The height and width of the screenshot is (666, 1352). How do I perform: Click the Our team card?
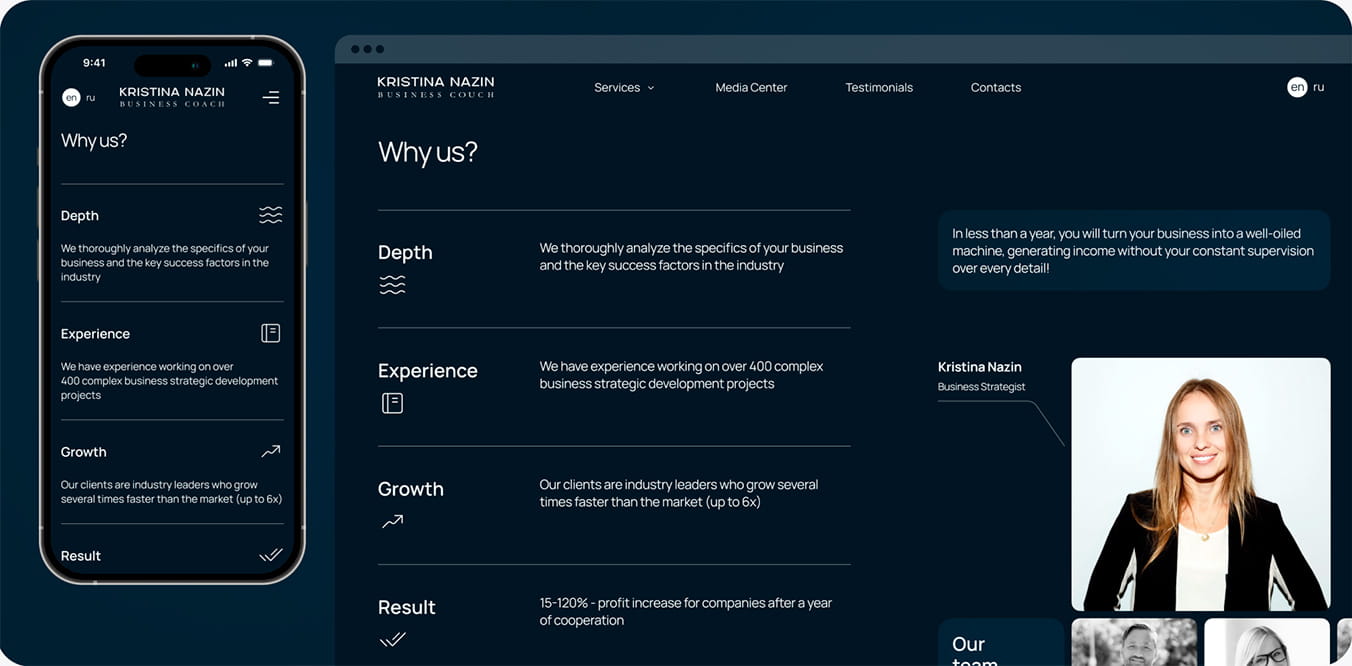[x=1001, y=642]
